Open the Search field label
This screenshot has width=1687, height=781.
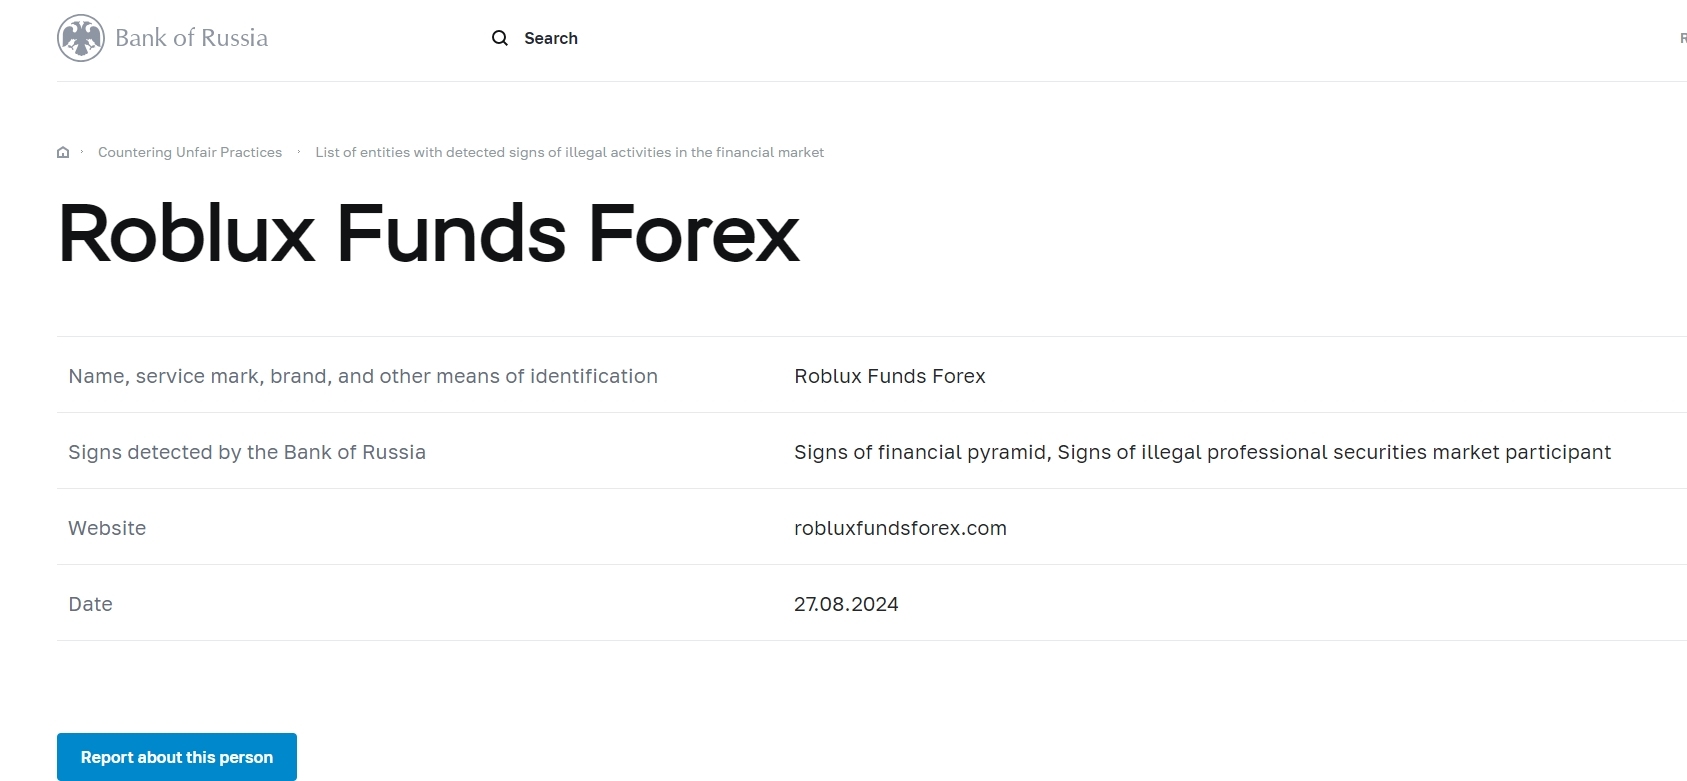tap(551, 38)
